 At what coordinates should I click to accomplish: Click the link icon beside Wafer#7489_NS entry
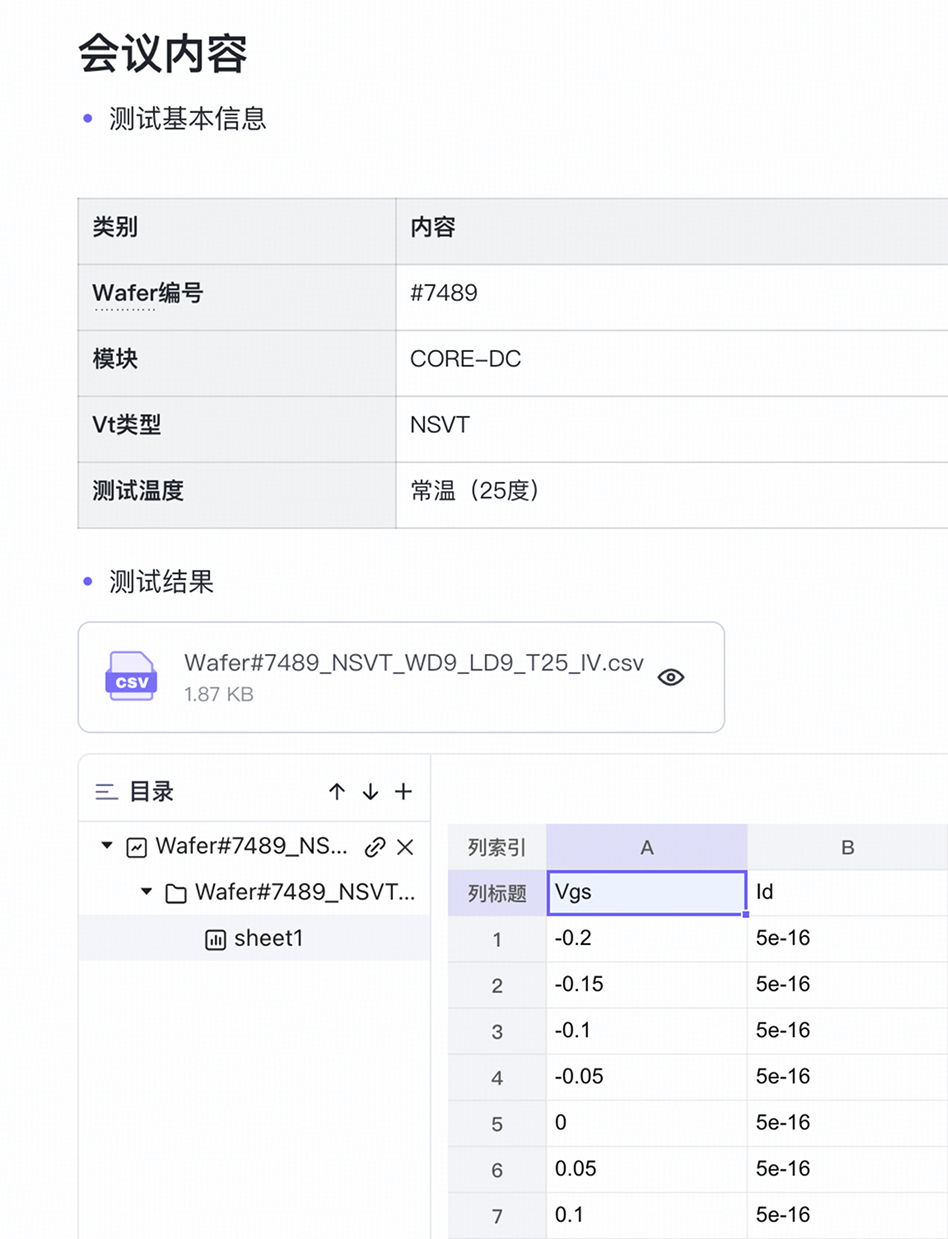point(375,847)
